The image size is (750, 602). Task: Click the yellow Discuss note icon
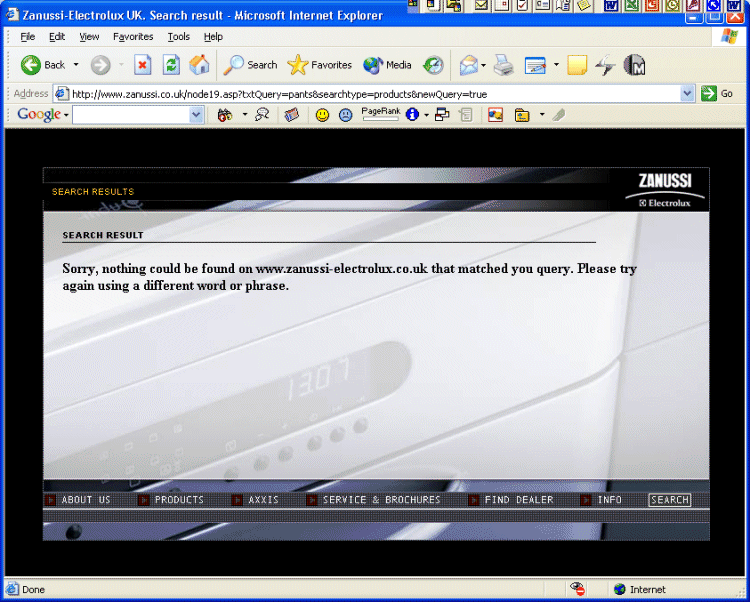pos(577,65)
